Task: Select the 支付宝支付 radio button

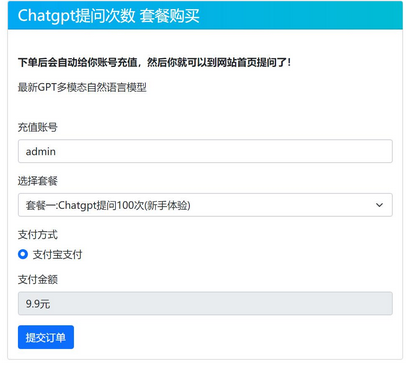Action: coord(23,254)
